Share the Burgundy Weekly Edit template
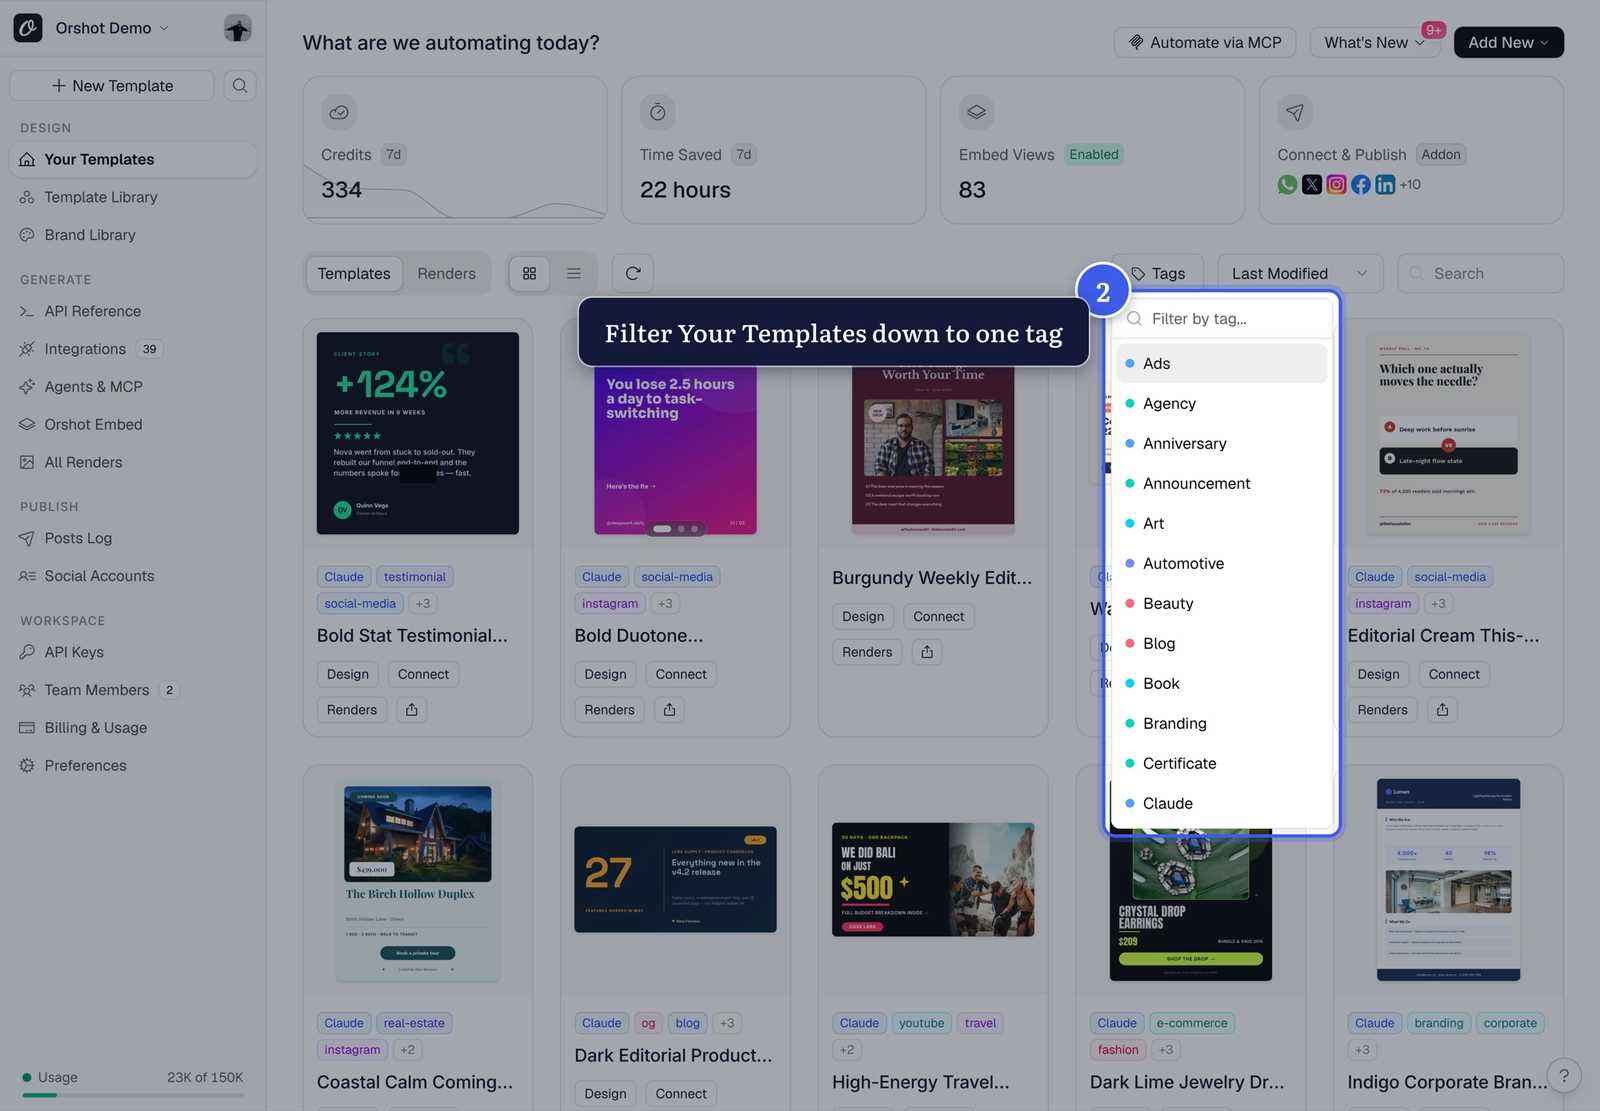 click(x=927, y=652)
